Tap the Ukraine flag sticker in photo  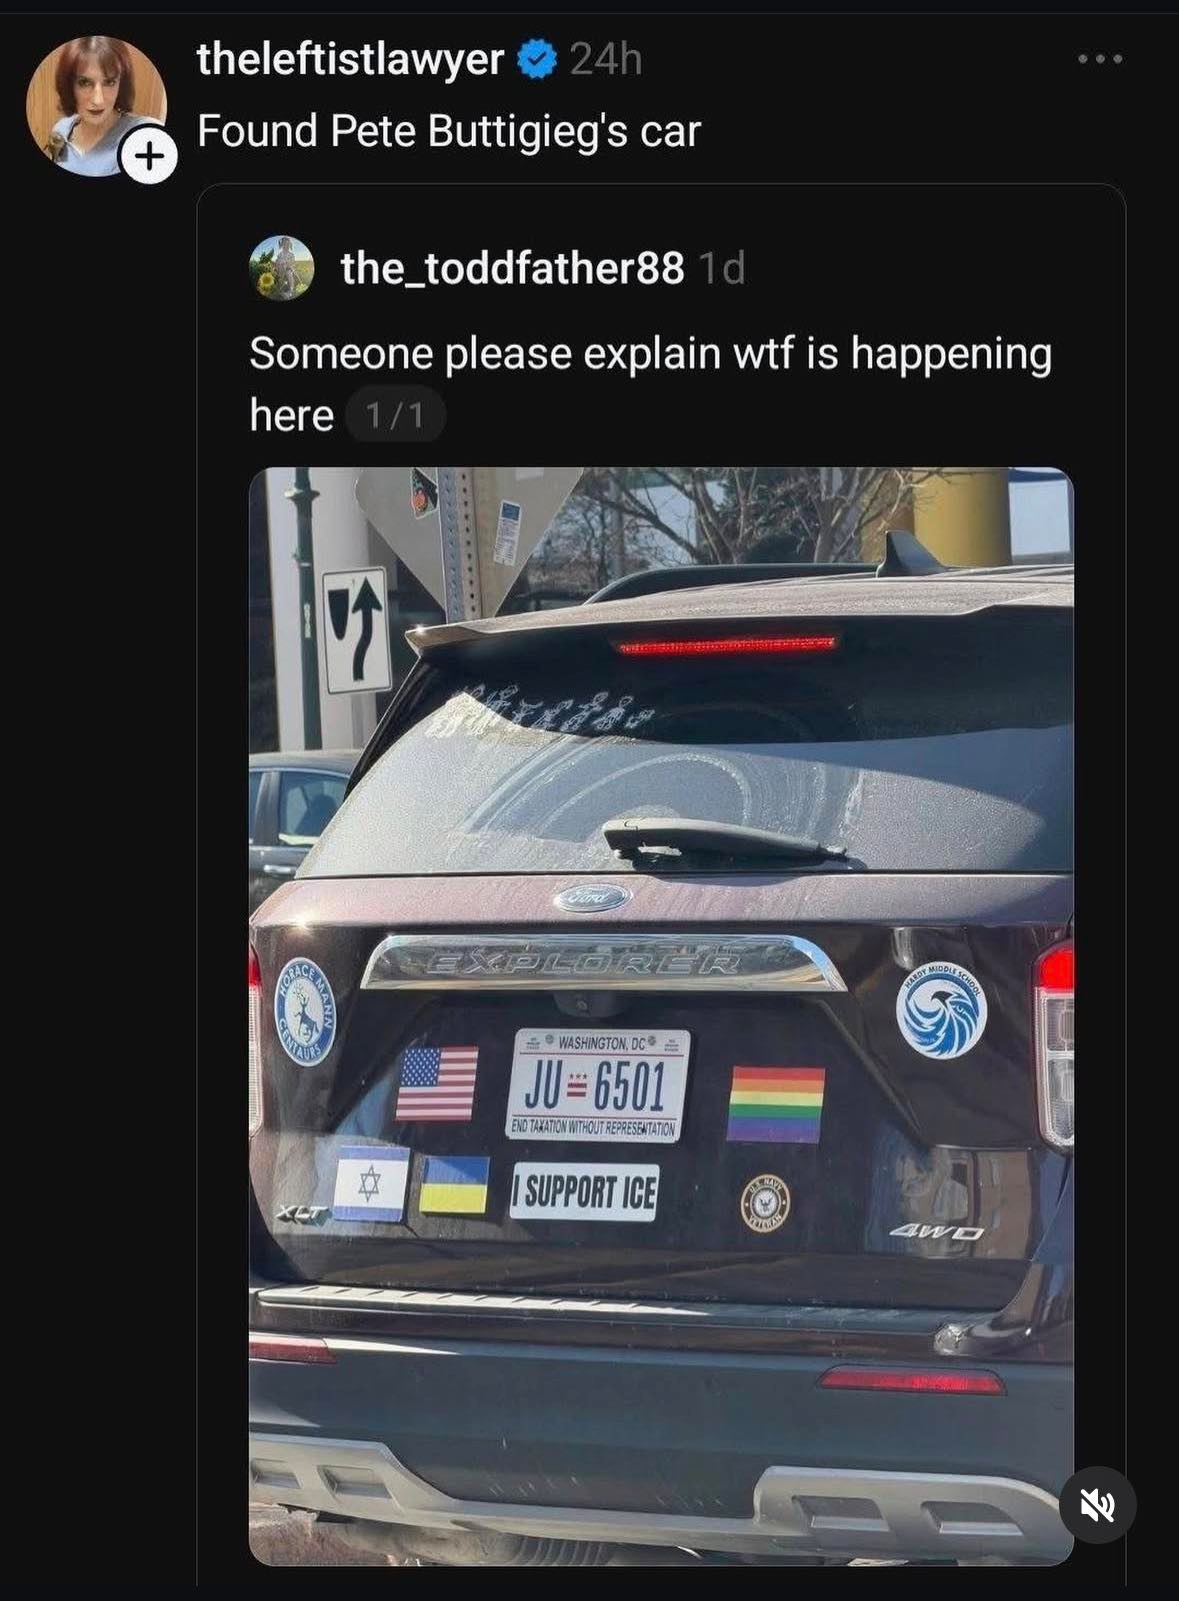[454, 1184]
